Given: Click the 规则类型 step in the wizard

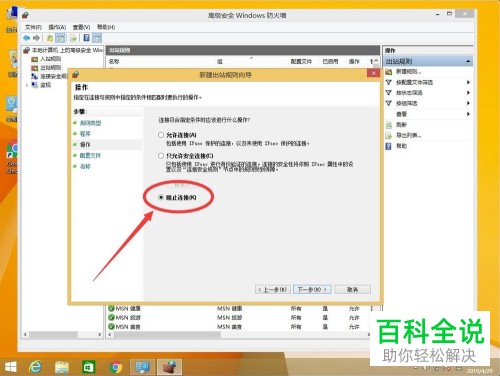Looking at the screenshot, I should pos(90,123).
